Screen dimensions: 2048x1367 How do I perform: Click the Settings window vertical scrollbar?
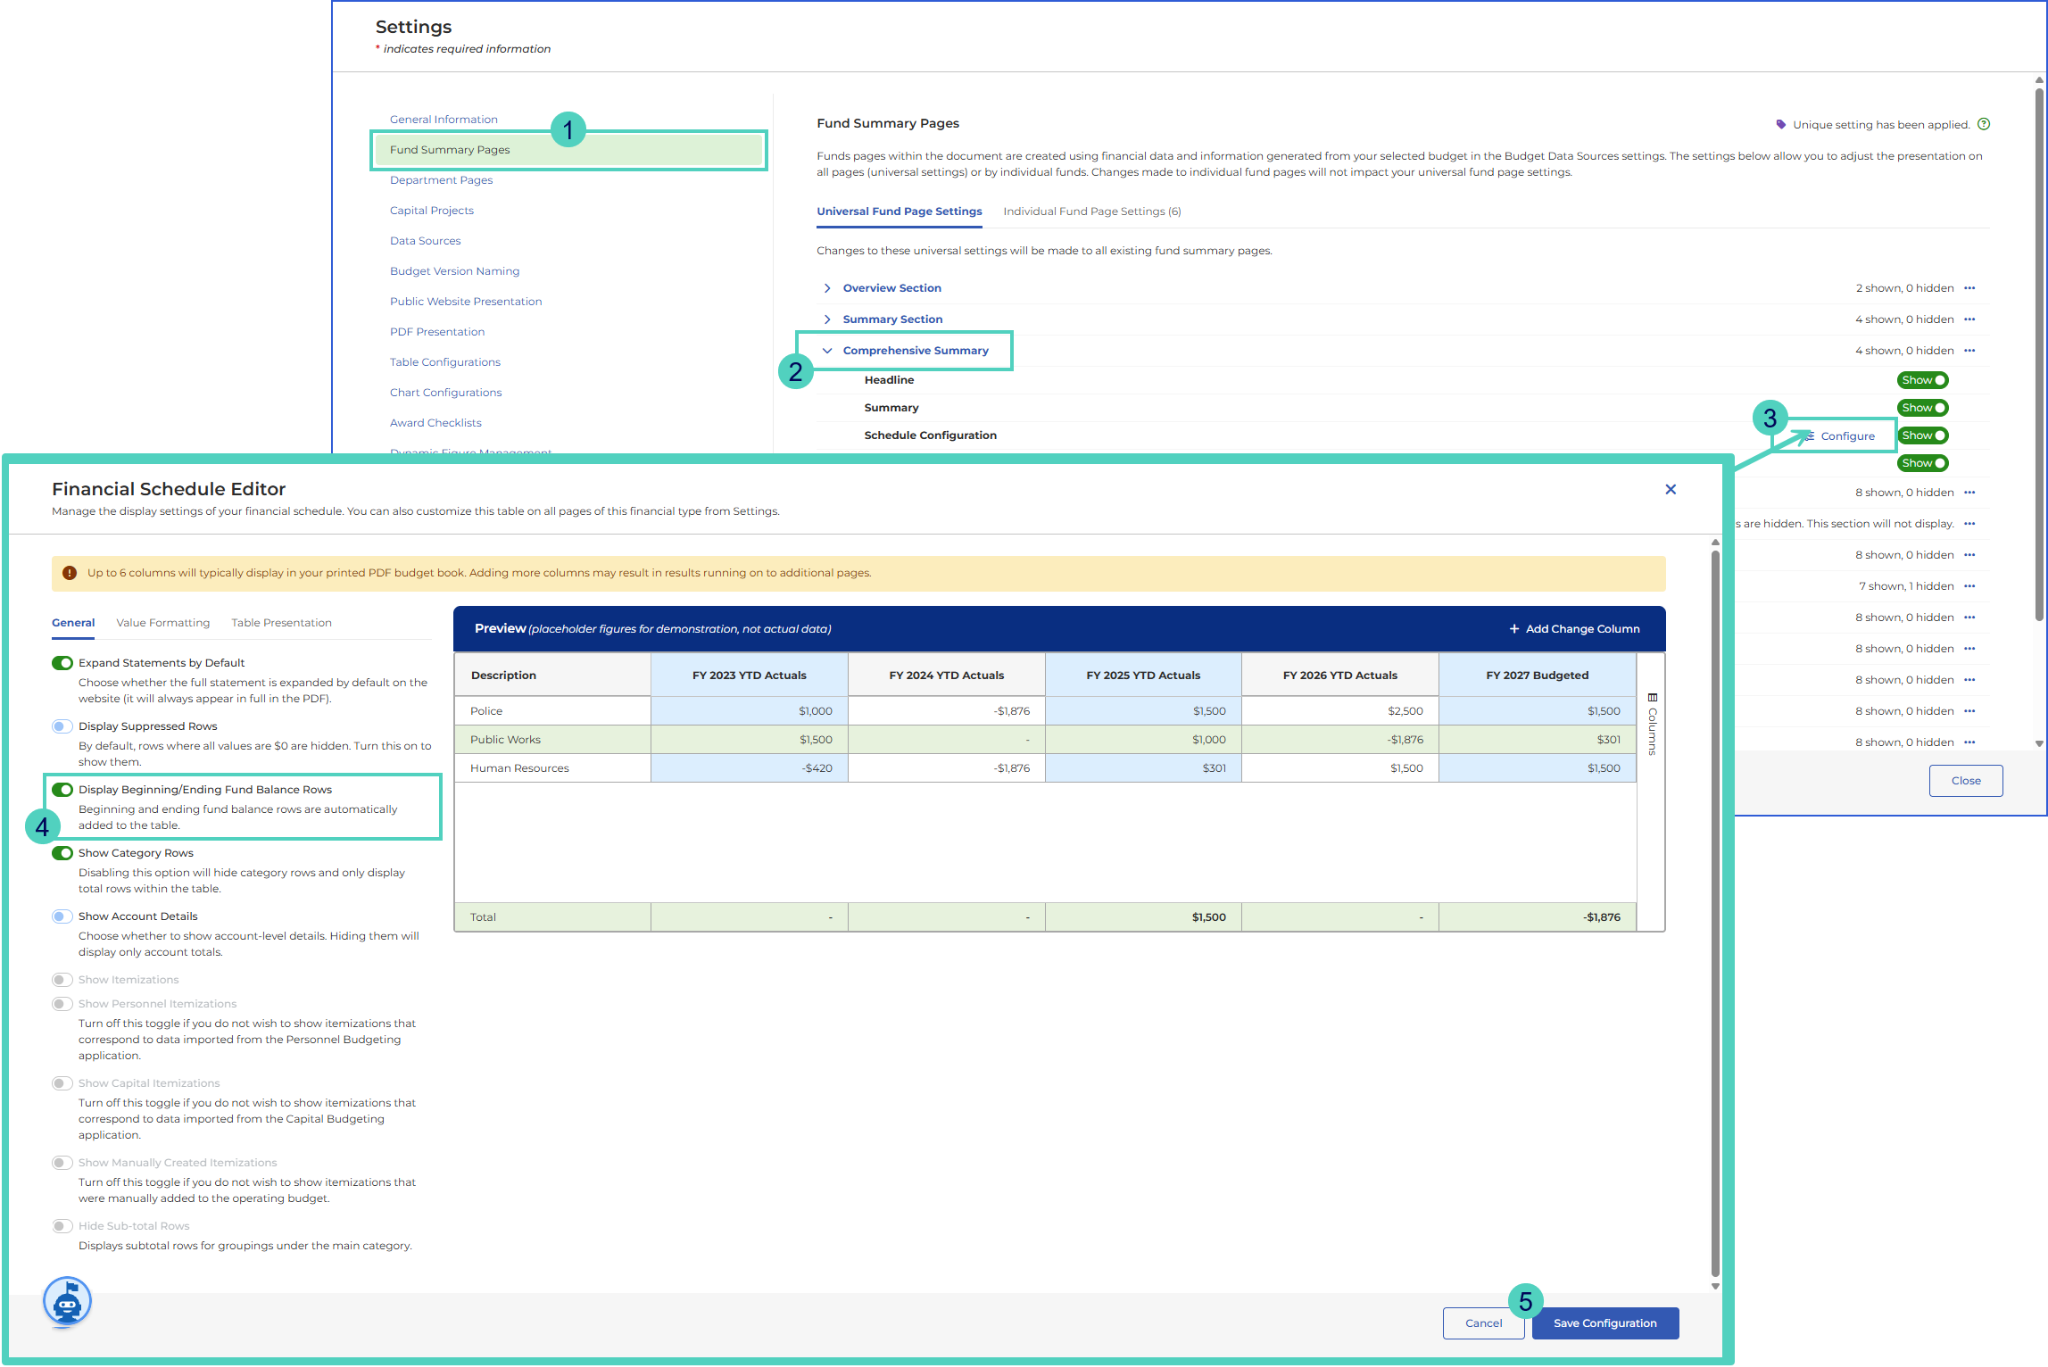[2039, 355]
